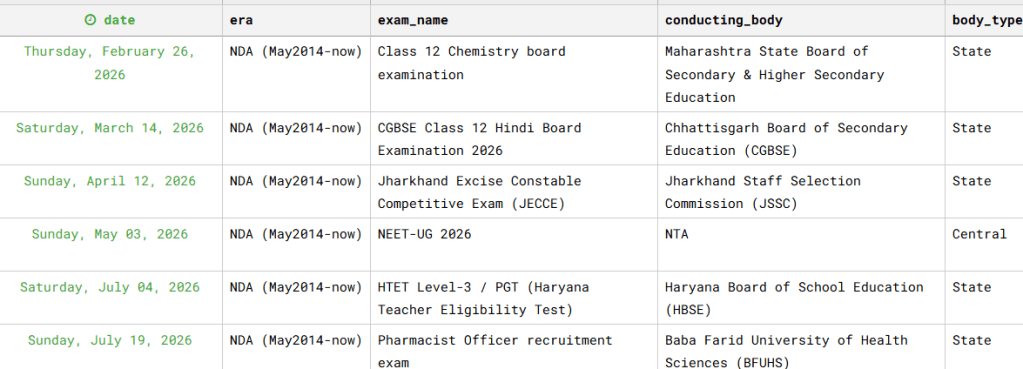The width and height of the screenshot is (1023, 369).
Task: Open the Saturday, July 04, 2026 date
Action: (110, 287)
